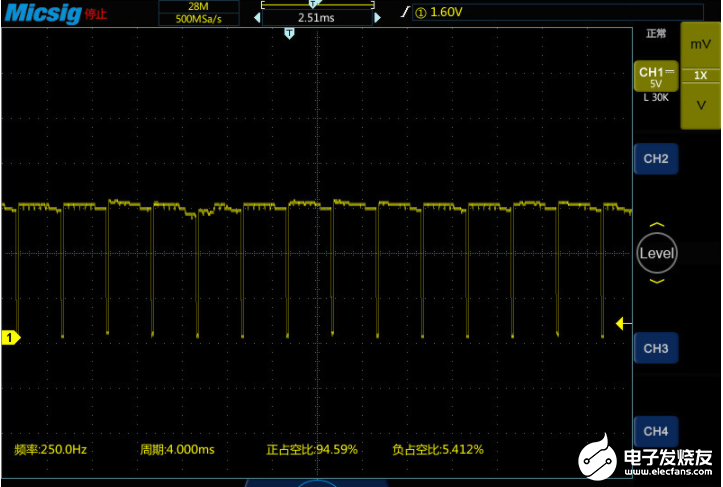The width and height of the screenshot is (723, 487).
Task: Enable channel CH4
Action: [656, 431]
